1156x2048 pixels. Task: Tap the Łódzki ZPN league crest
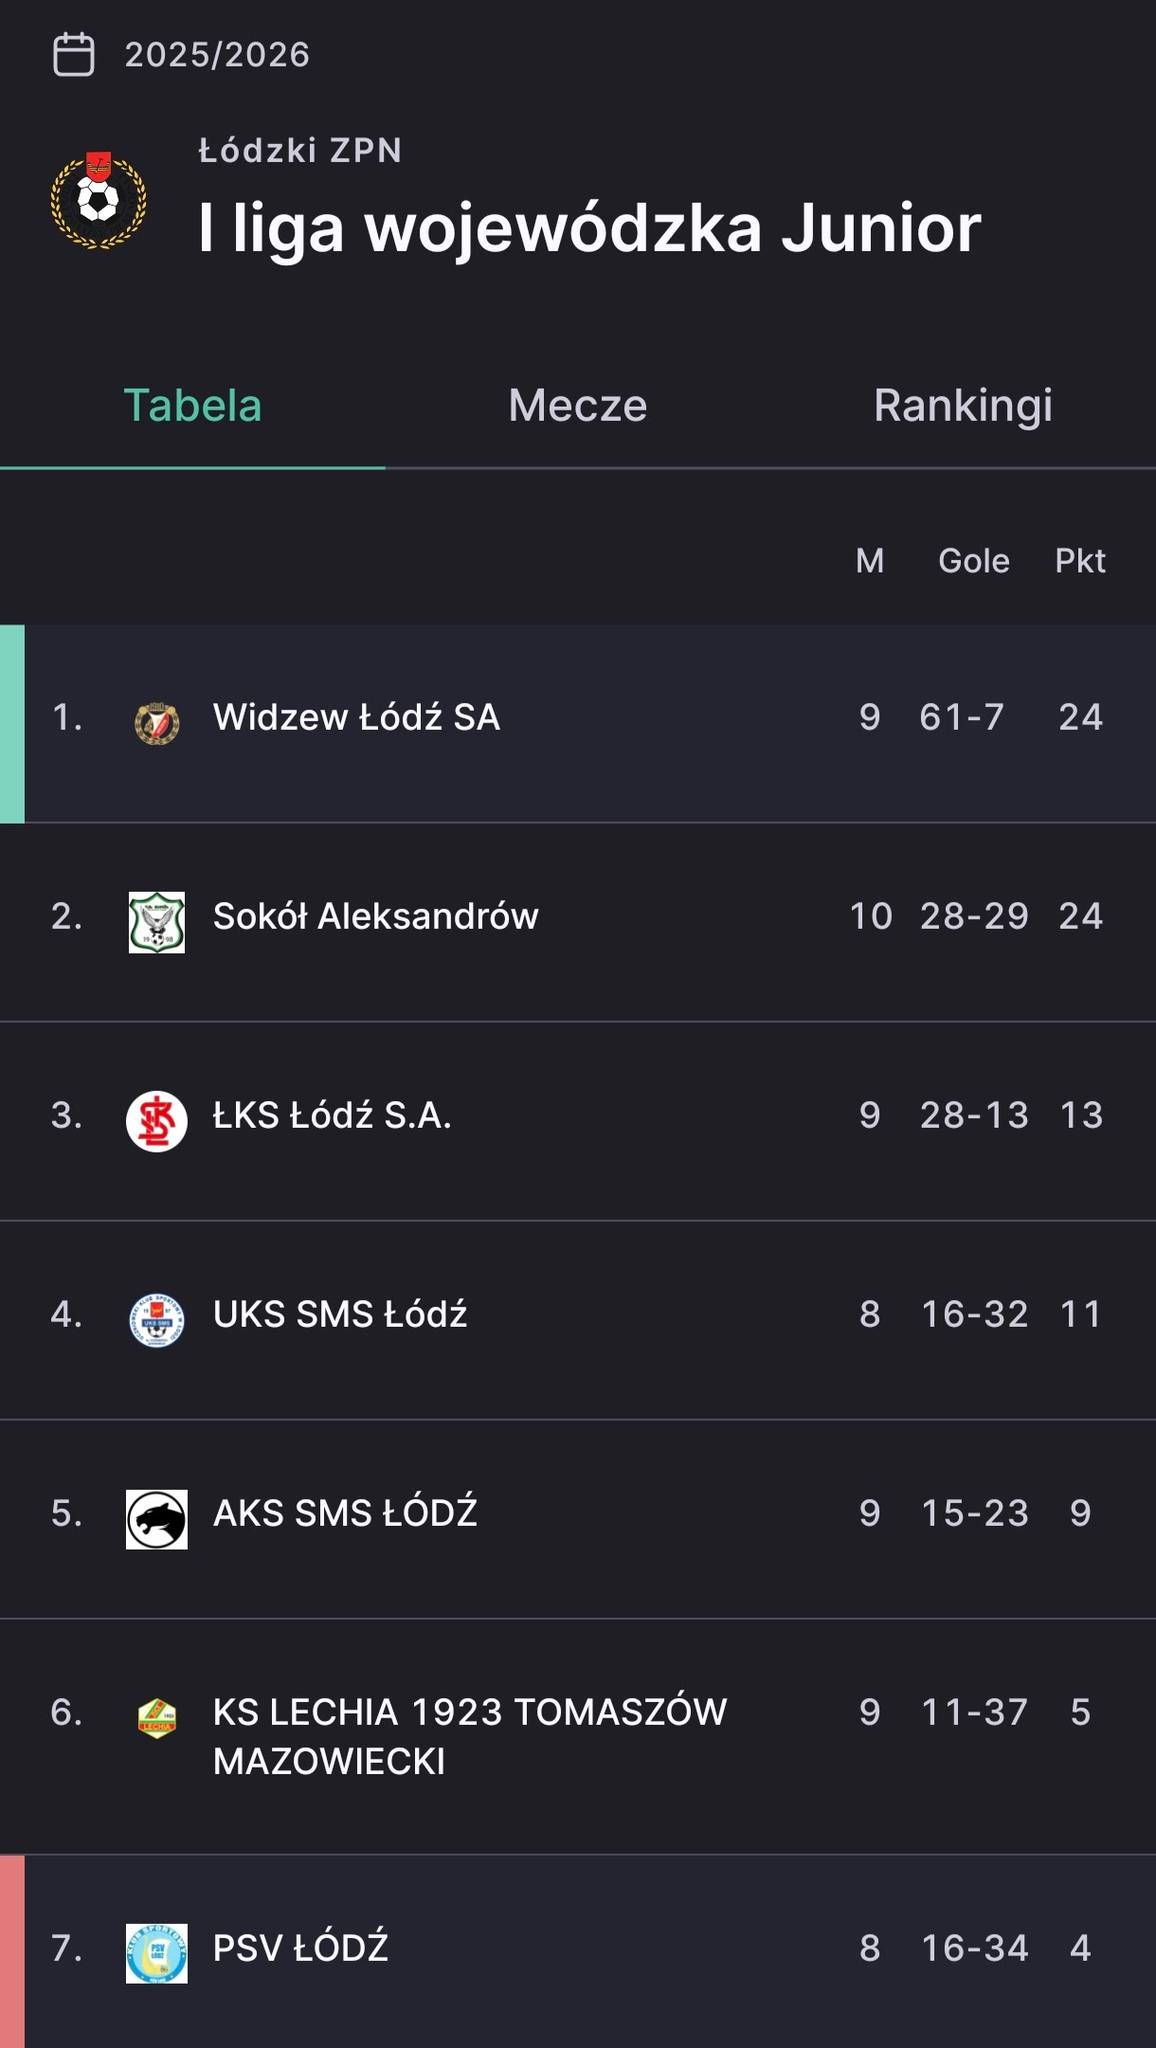click(98, 200)
